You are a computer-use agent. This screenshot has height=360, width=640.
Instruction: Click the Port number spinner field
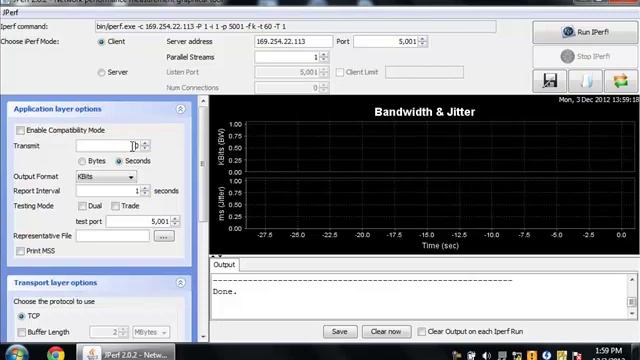[386, 42]
